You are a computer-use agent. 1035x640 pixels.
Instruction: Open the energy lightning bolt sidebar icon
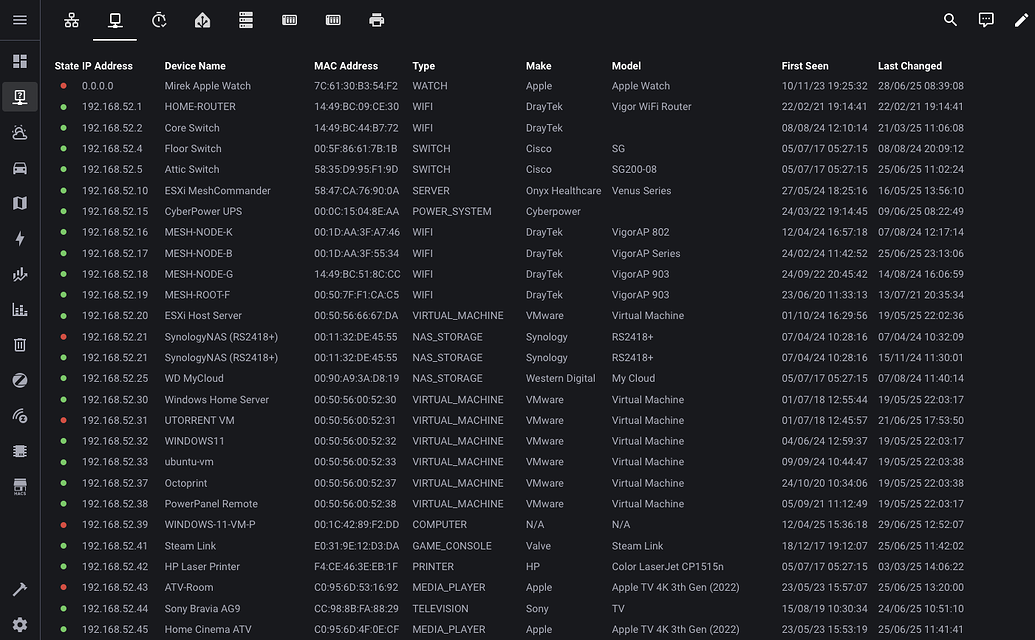click(20, 238)
